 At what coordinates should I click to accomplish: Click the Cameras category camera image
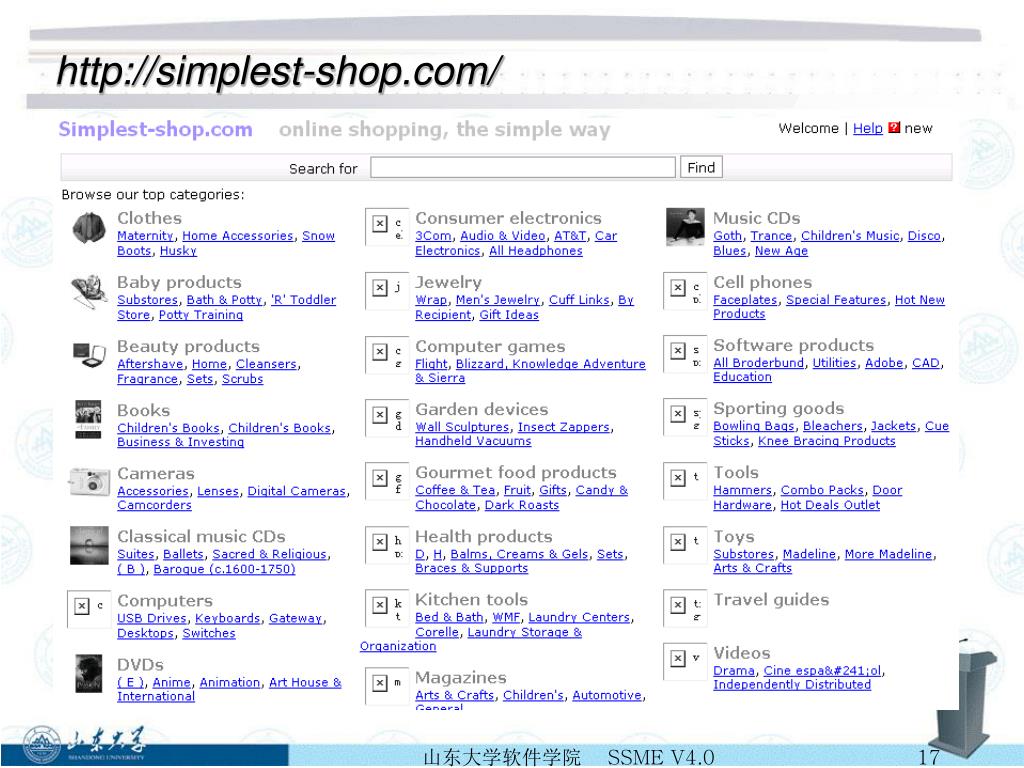(89, 483)
